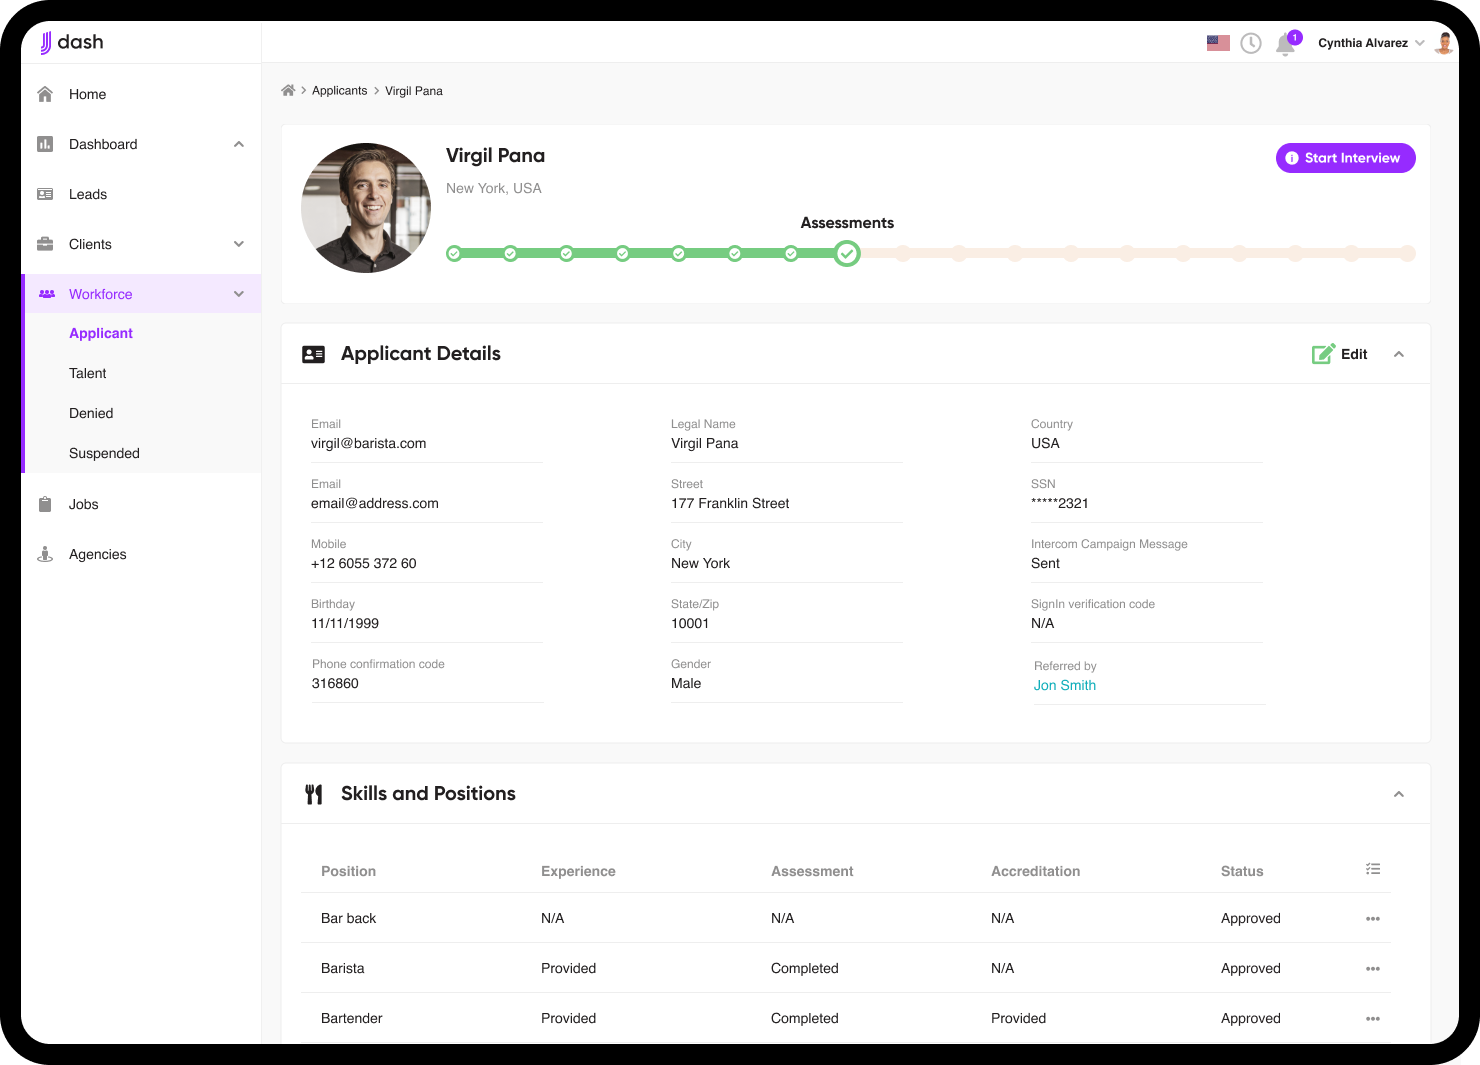Click the 11/11/1999 birthday value

pos(345,623)
